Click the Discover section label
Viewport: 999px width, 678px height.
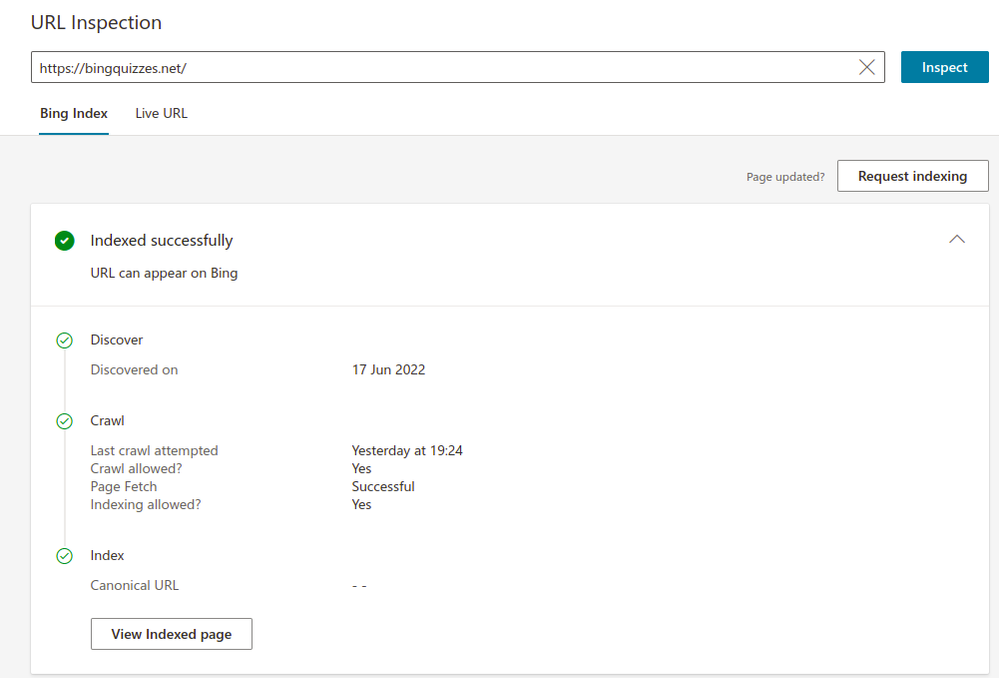pyautogui.click(x=117, y=340)
